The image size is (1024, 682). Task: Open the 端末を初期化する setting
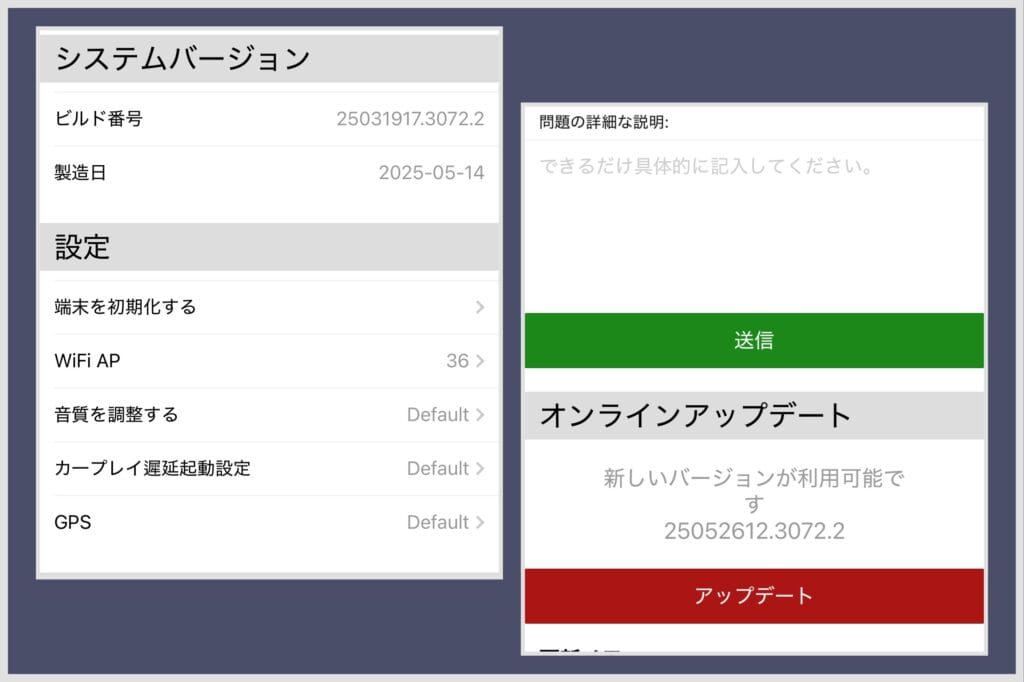click(x=125, y=307)
